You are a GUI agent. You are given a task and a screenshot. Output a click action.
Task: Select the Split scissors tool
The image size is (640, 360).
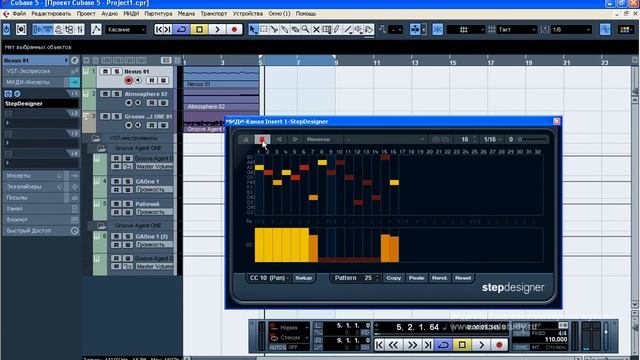click(274, 29)
